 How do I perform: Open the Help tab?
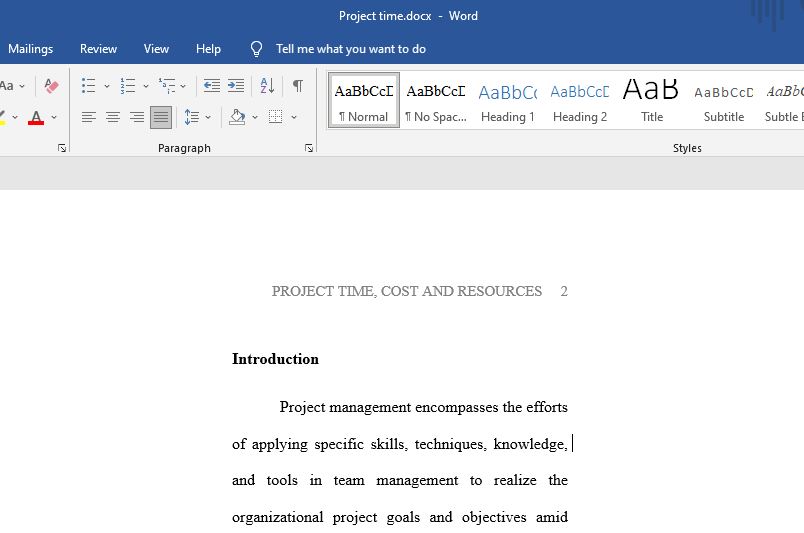(x=208, y=49)
